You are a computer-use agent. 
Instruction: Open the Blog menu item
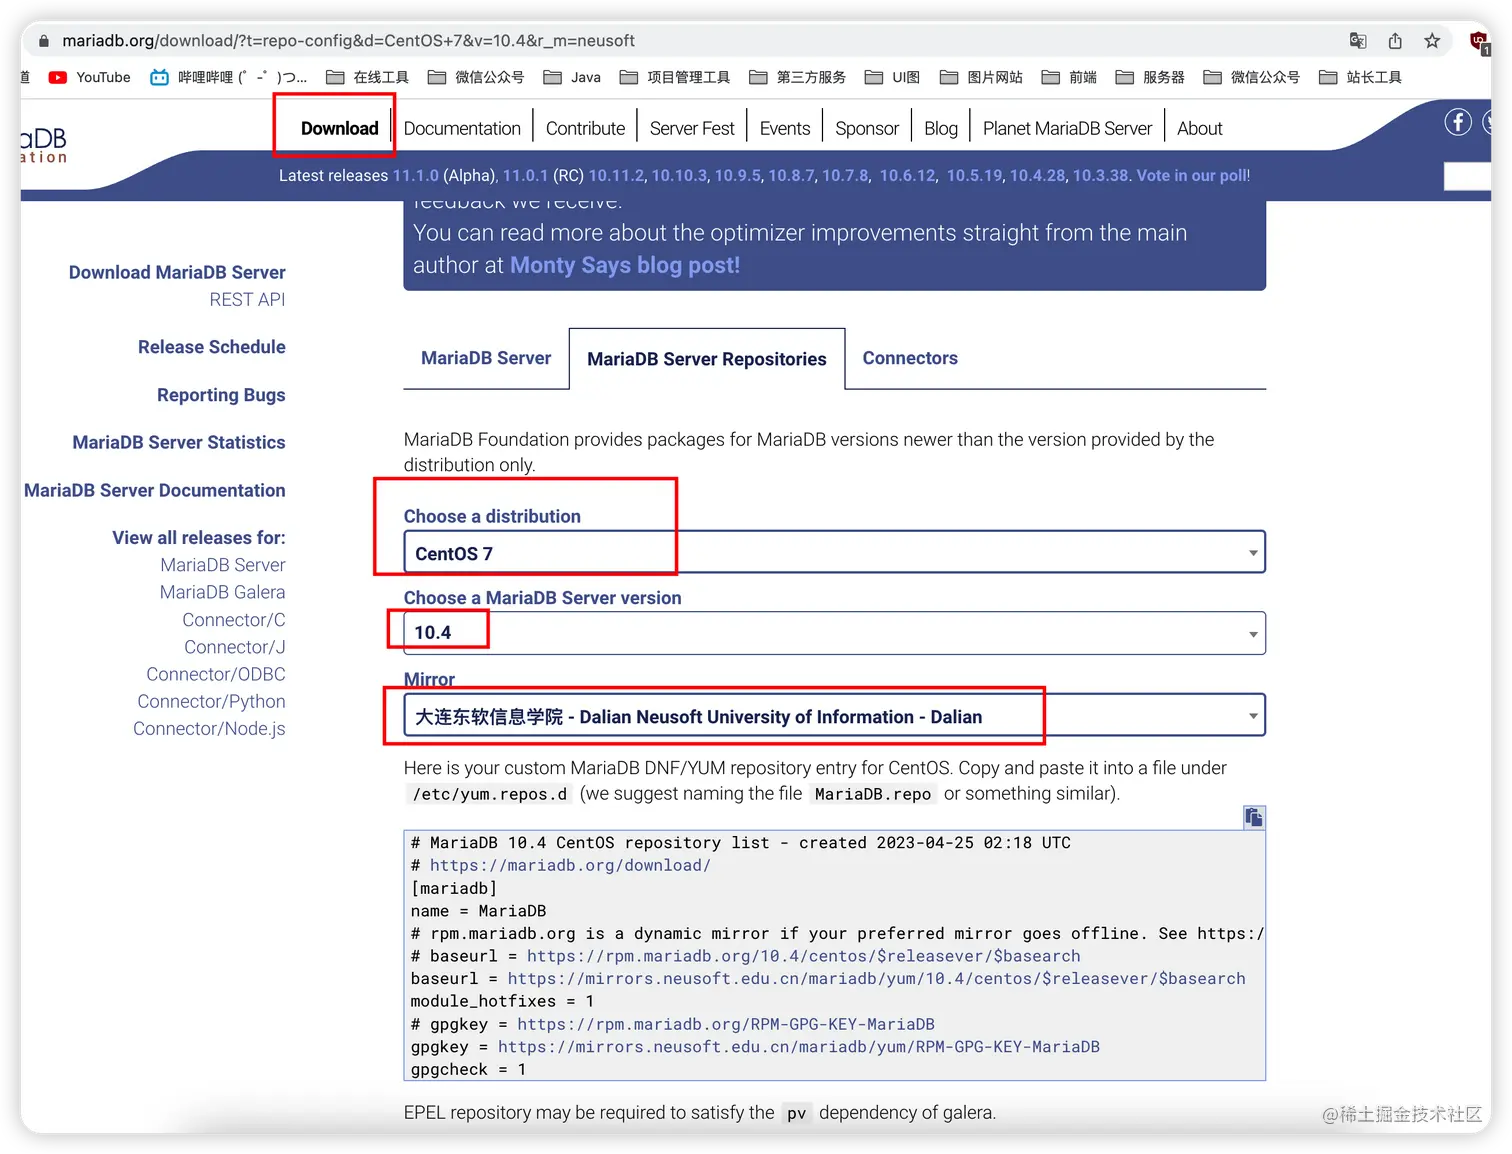[x=941, y=128]
